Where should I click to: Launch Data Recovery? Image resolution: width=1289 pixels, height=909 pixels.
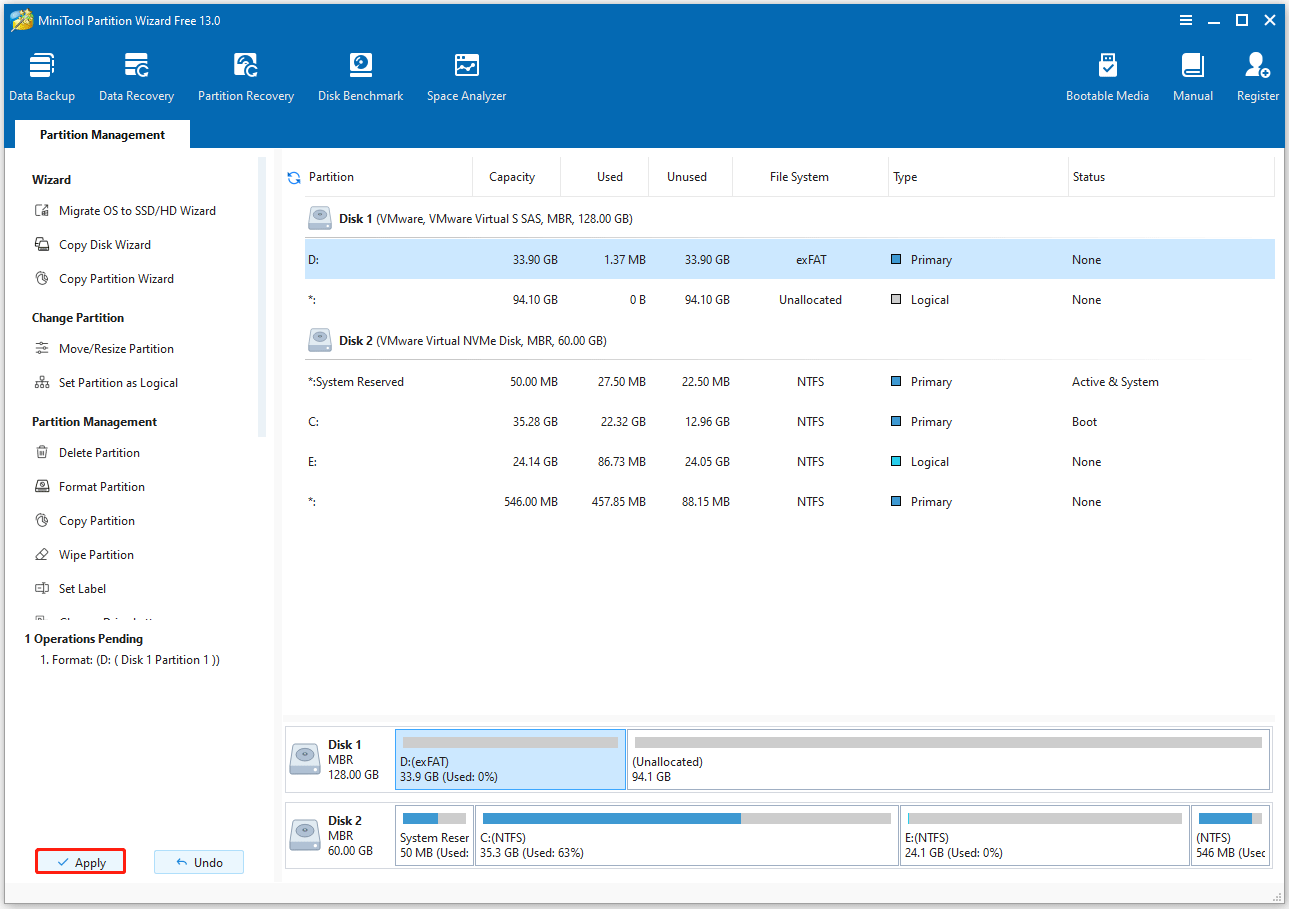[x=136, y=75]
